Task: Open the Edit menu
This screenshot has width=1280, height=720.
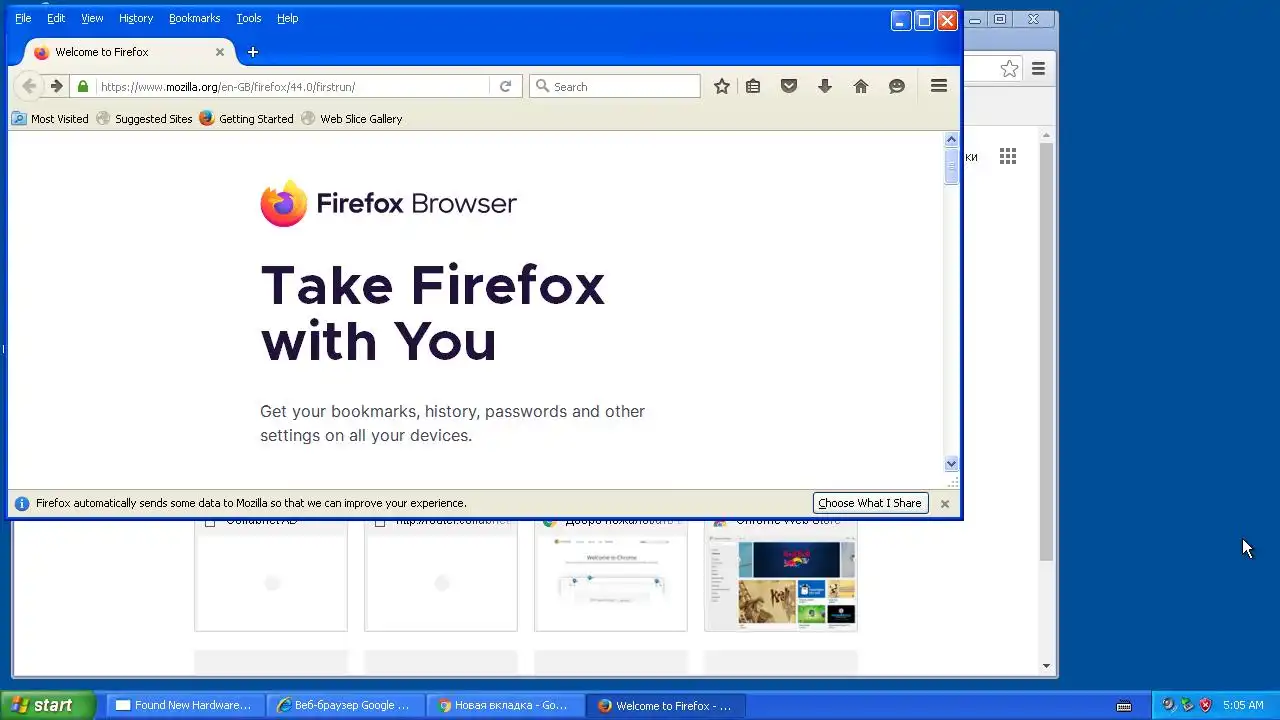Action: (x=56, y=18)
